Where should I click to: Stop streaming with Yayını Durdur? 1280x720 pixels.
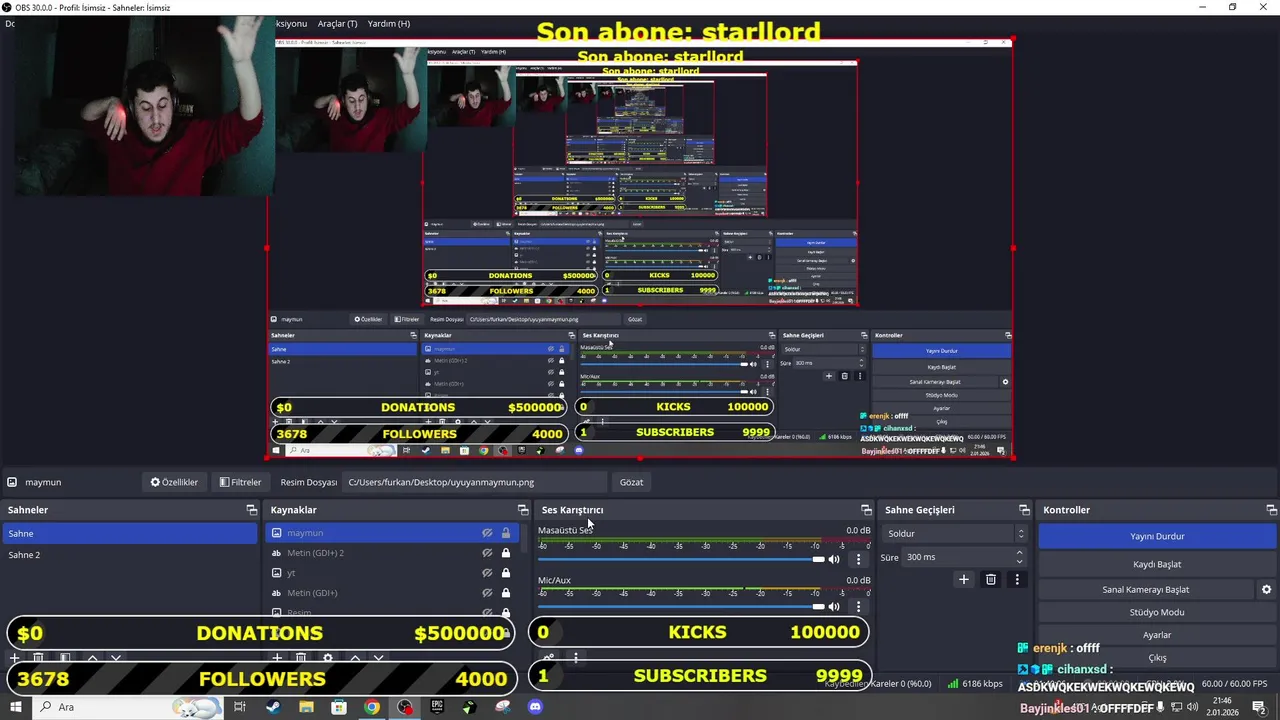[x=1157, y=536]
